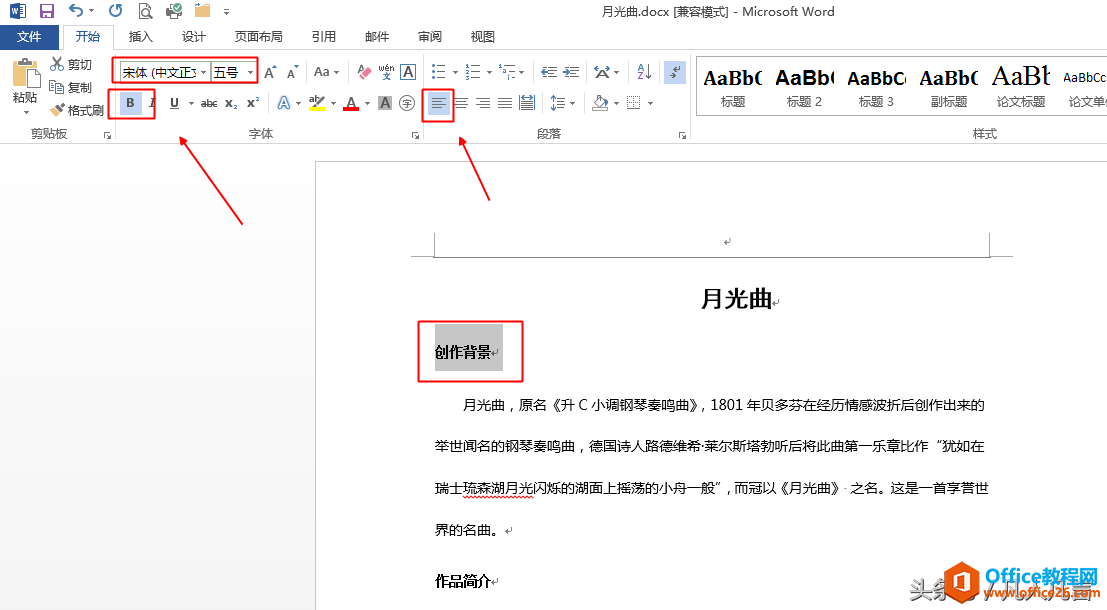Open the borders dropdown arrow
This screenshot has height=610, width=1107.
click(650, 104)
